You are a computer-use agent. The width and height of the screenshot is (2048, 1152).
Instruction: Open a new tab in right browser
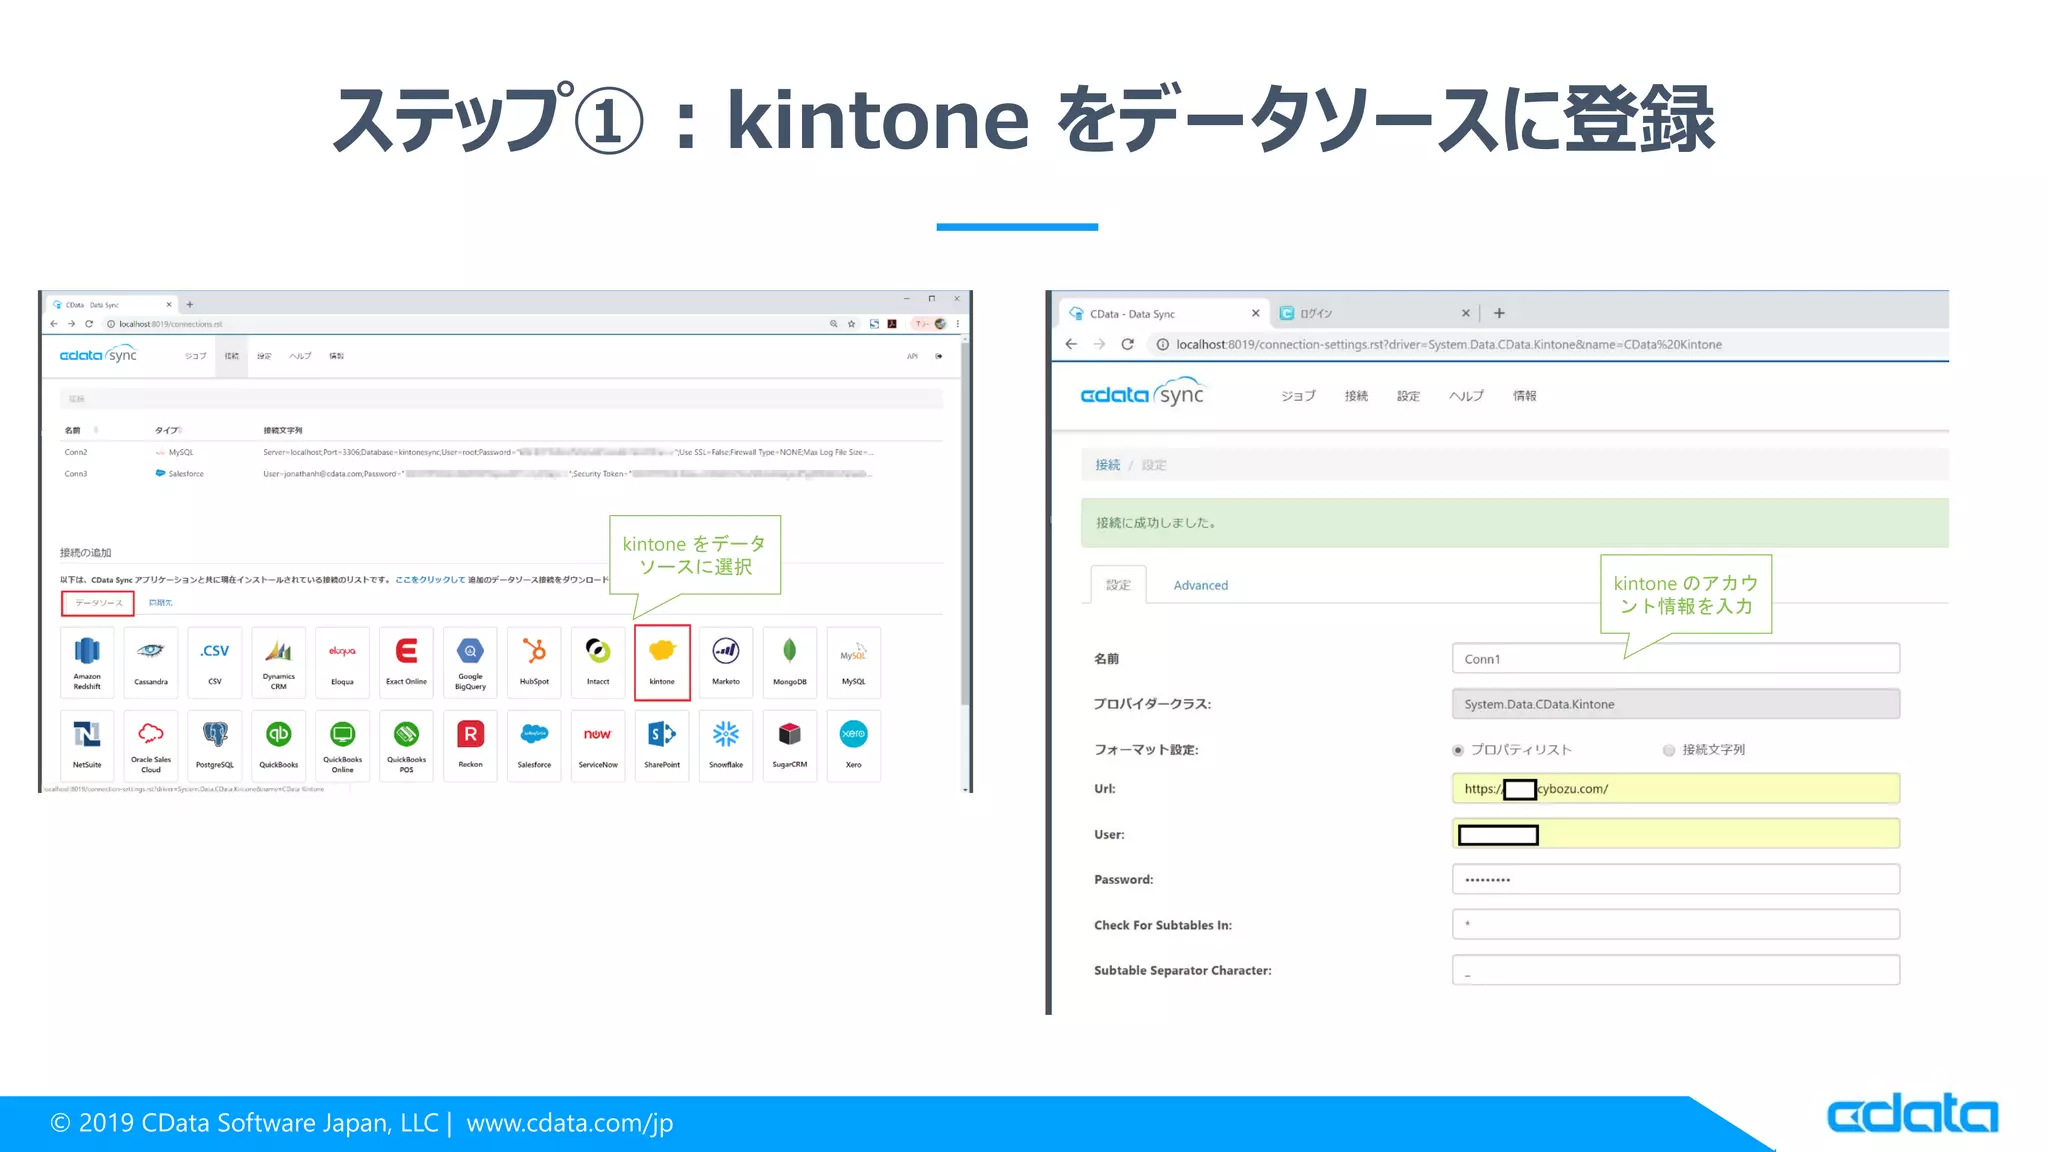(1499, 313)
